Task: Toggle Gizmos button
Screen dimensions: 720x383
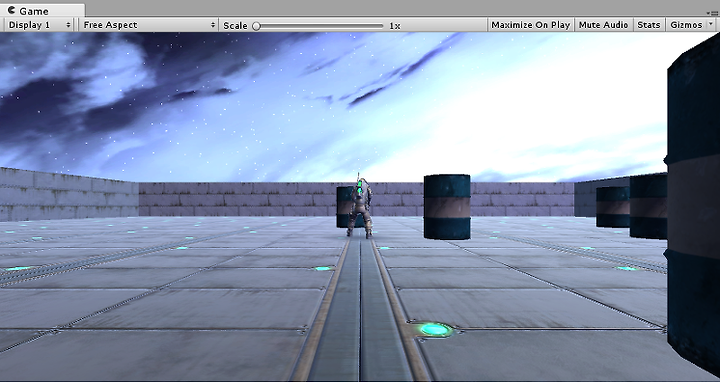Action: point(686,25)
